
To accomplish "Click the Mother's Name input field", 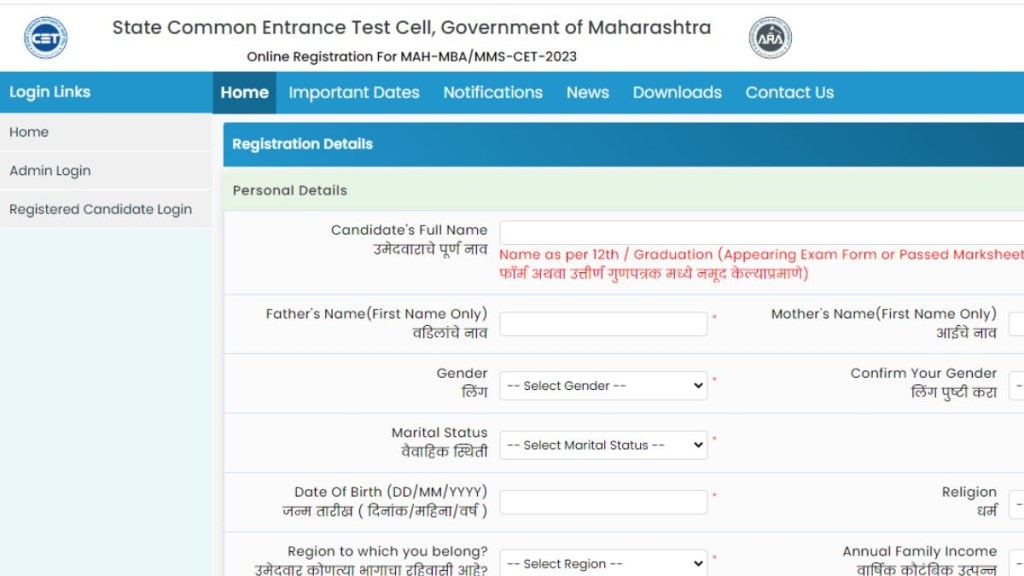I will (x=1018, y=323).
